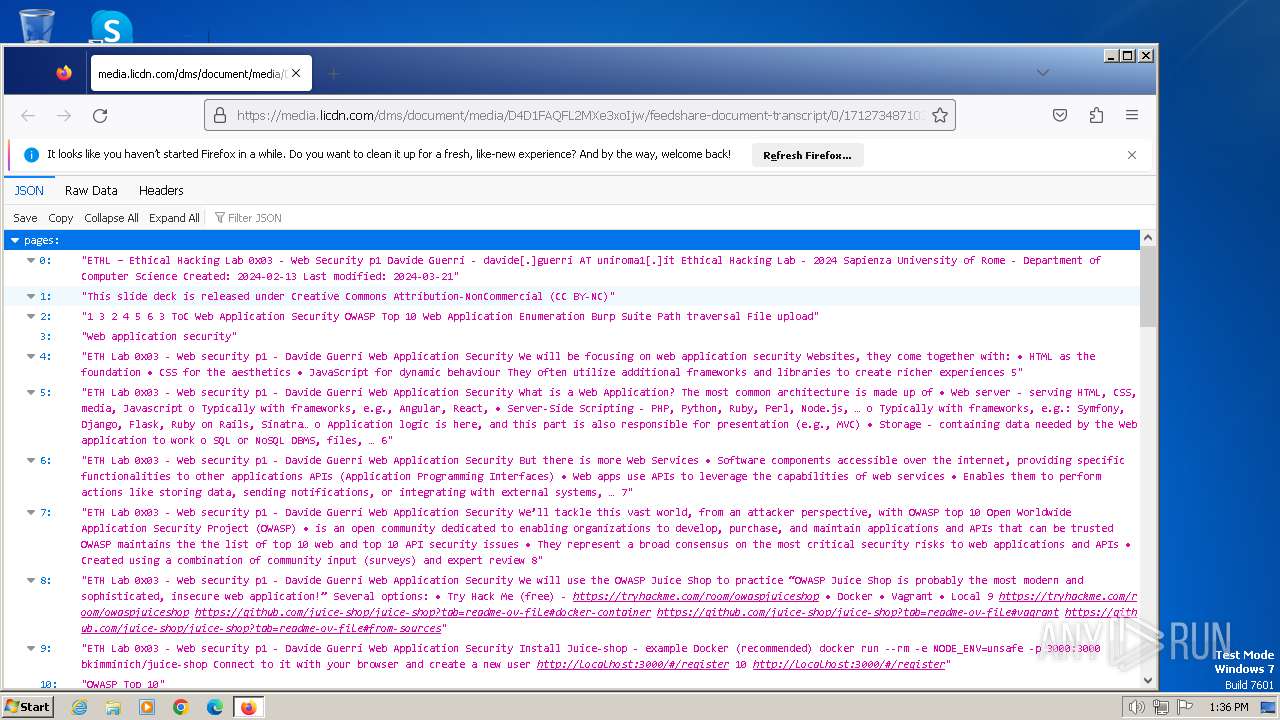Launch Microsoft Edge from the taskbar
1280x720 pixels.
click(215, 707)
